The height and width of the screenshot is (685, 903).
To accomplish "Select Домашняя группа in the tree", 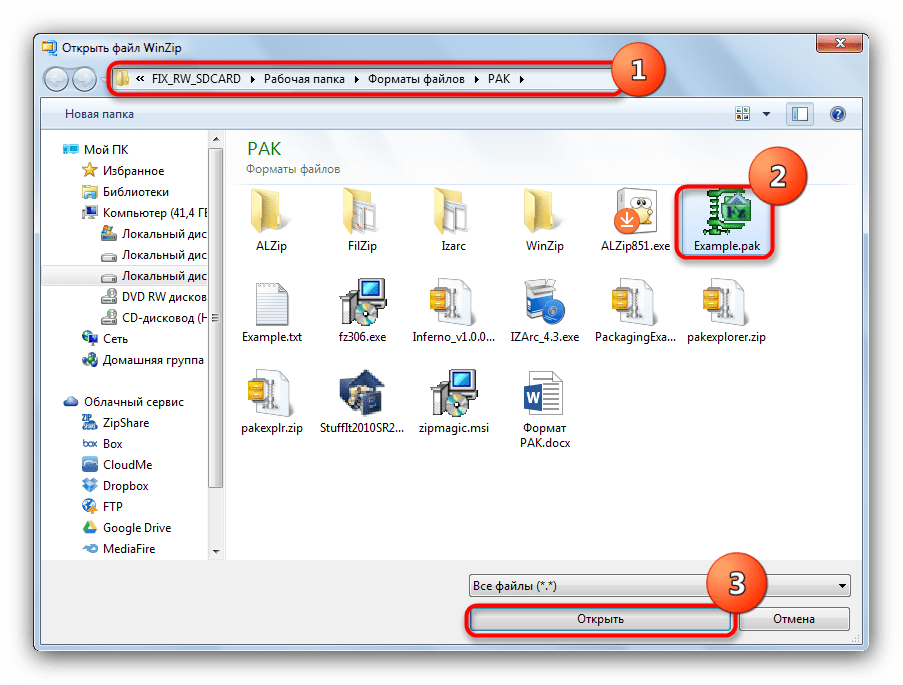I will pyautogui.click(x=142, y=360).
